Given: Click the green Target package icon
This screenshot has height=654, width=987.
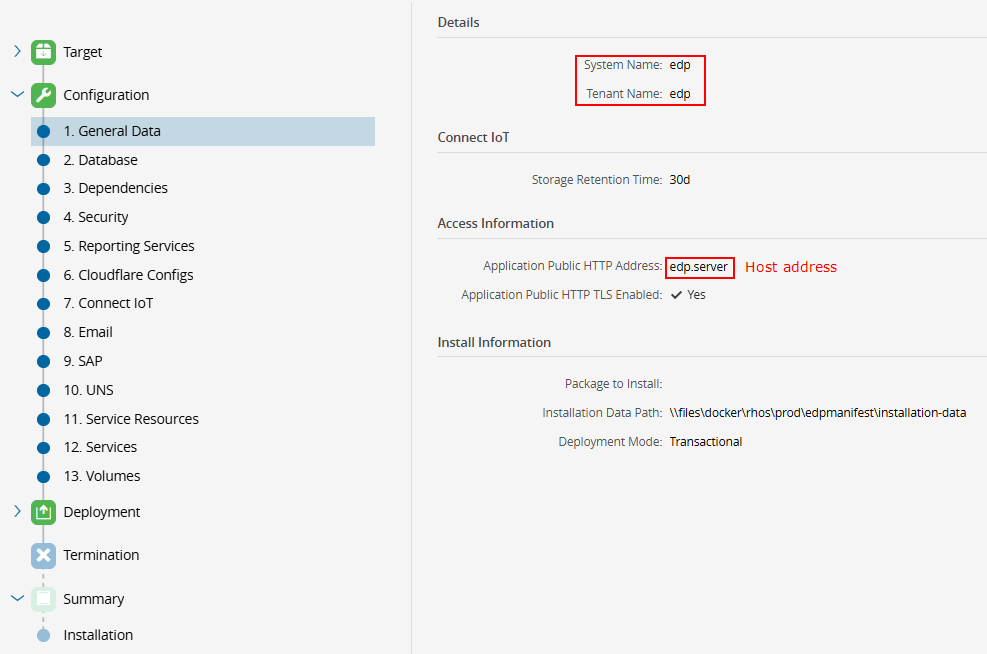Looking at the screenshot, I should pyautogui.click(x=43, y=52).
